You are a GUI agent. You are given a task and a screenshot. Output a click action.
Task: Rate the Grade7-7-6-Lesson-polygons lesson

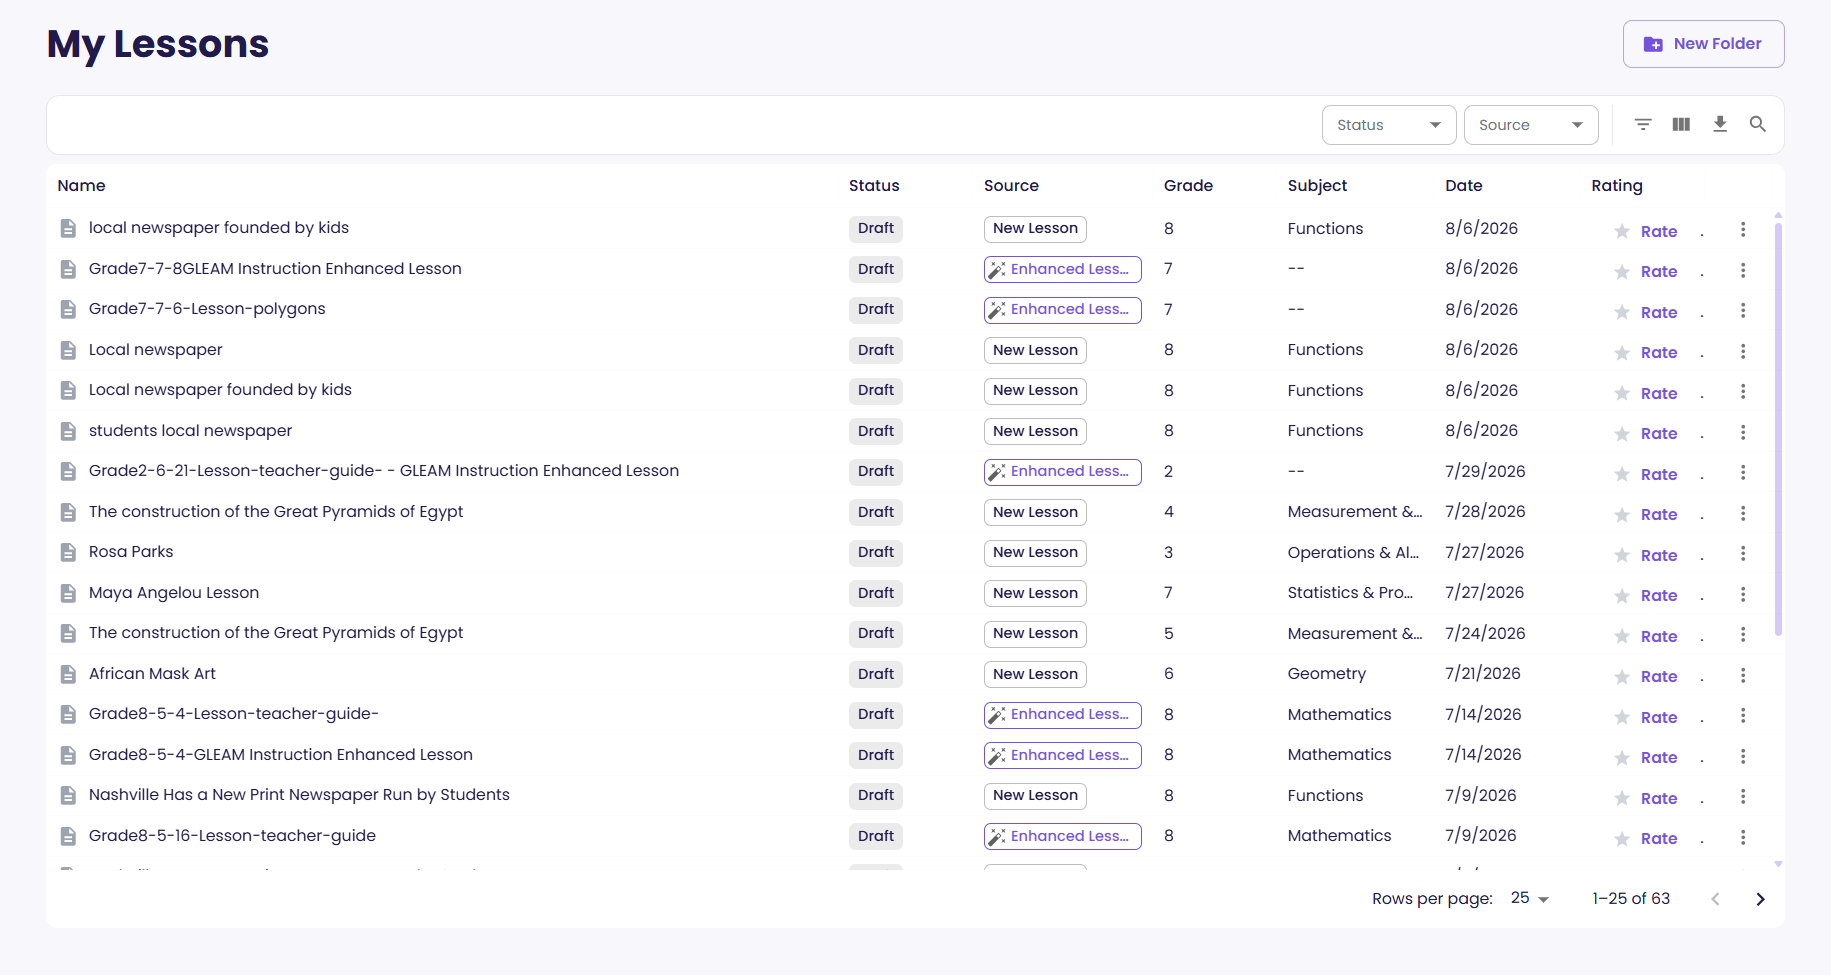point(1659,313)
